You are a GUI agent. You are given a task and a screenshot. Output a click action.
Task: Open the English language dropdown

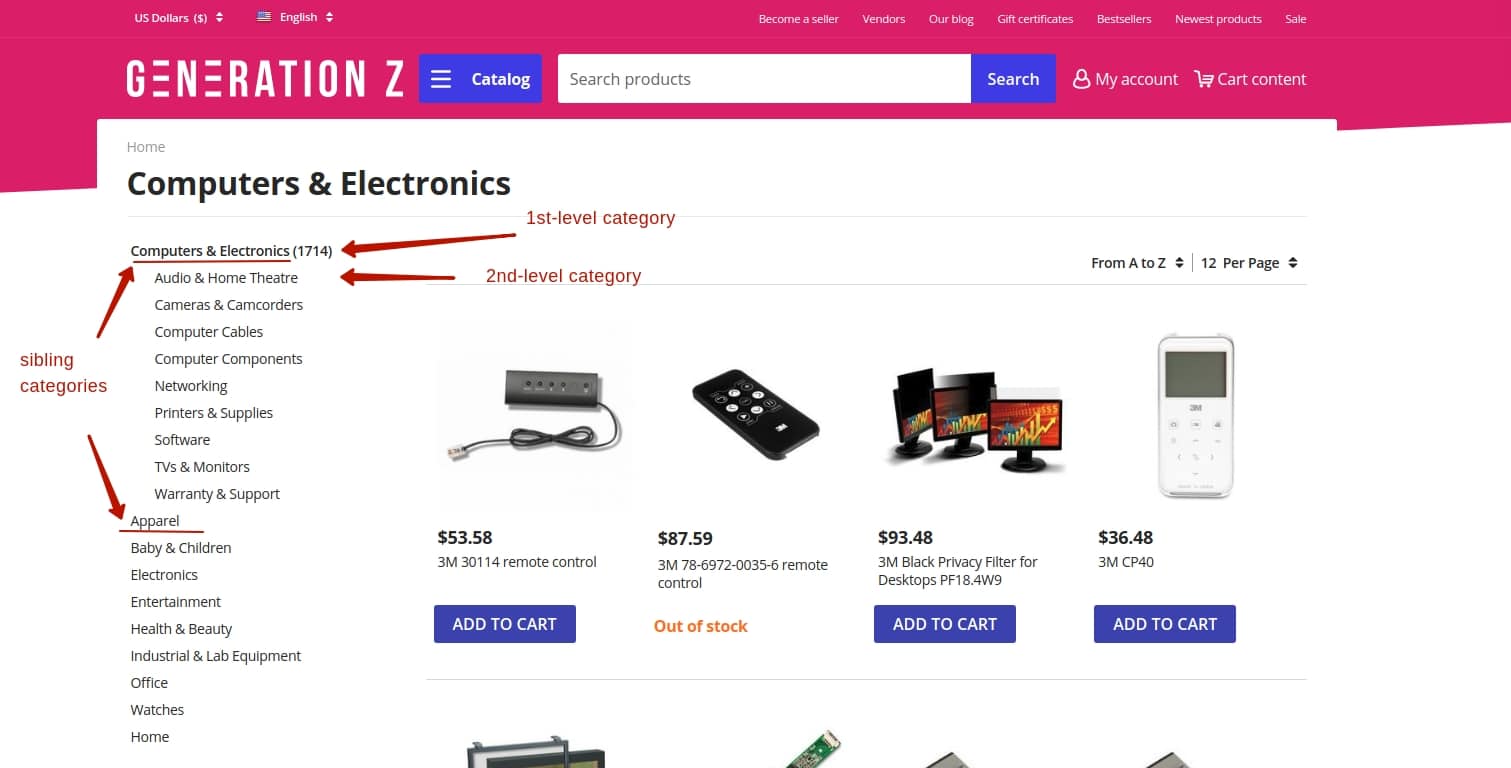tap(296, 17)
